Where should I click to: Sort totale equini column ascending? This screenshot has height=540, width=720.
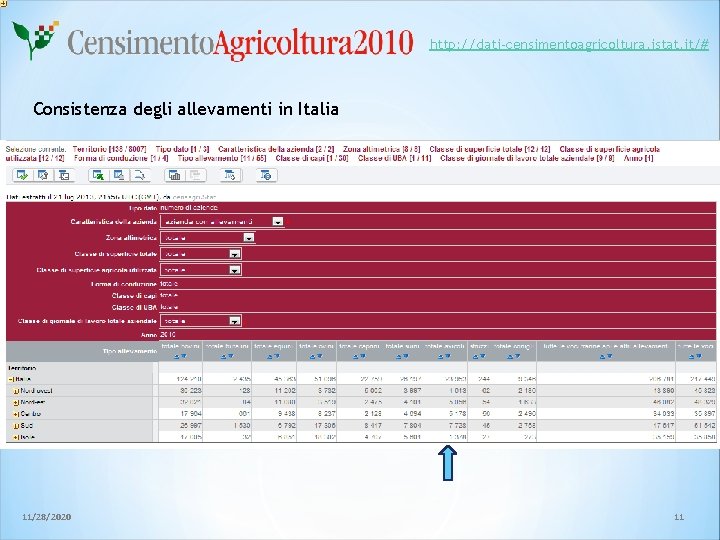point(270,356)
